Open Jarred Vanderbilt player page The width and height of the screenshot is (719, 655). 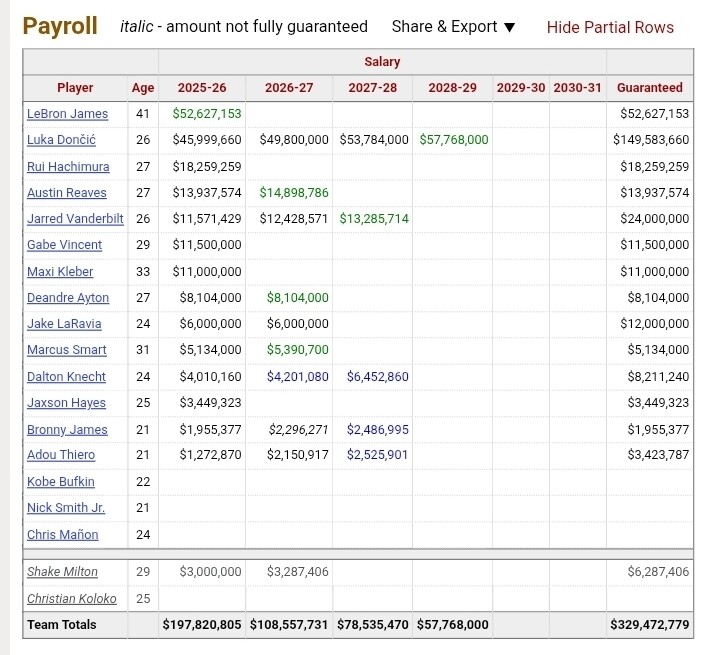click(75, 219)
